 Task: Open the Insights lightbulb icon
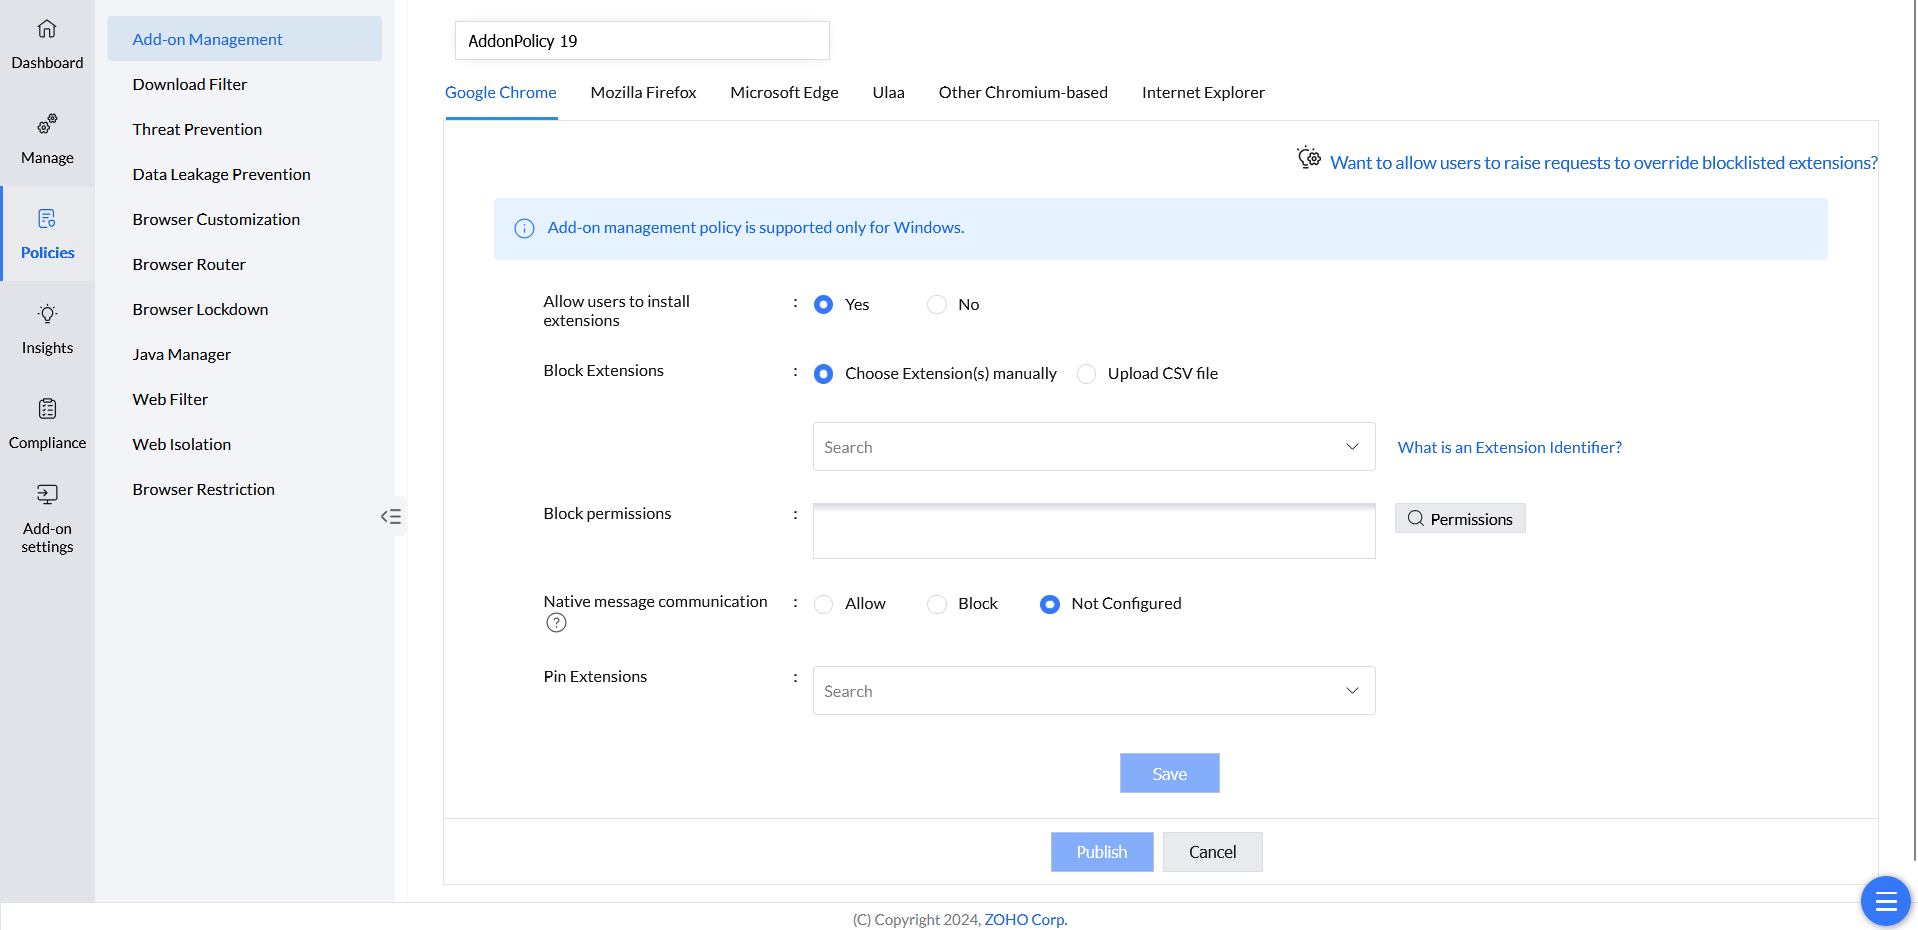(x=47, y=314)
